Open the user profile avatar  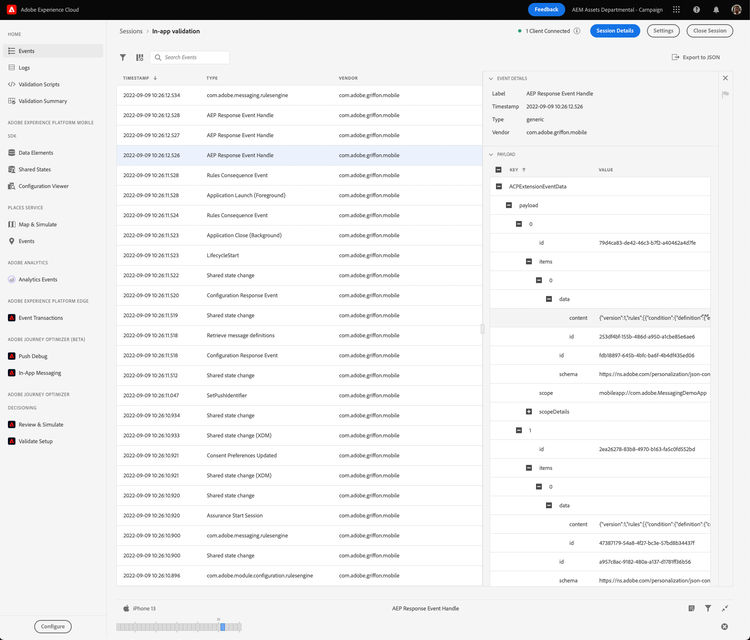pos(737,10)
